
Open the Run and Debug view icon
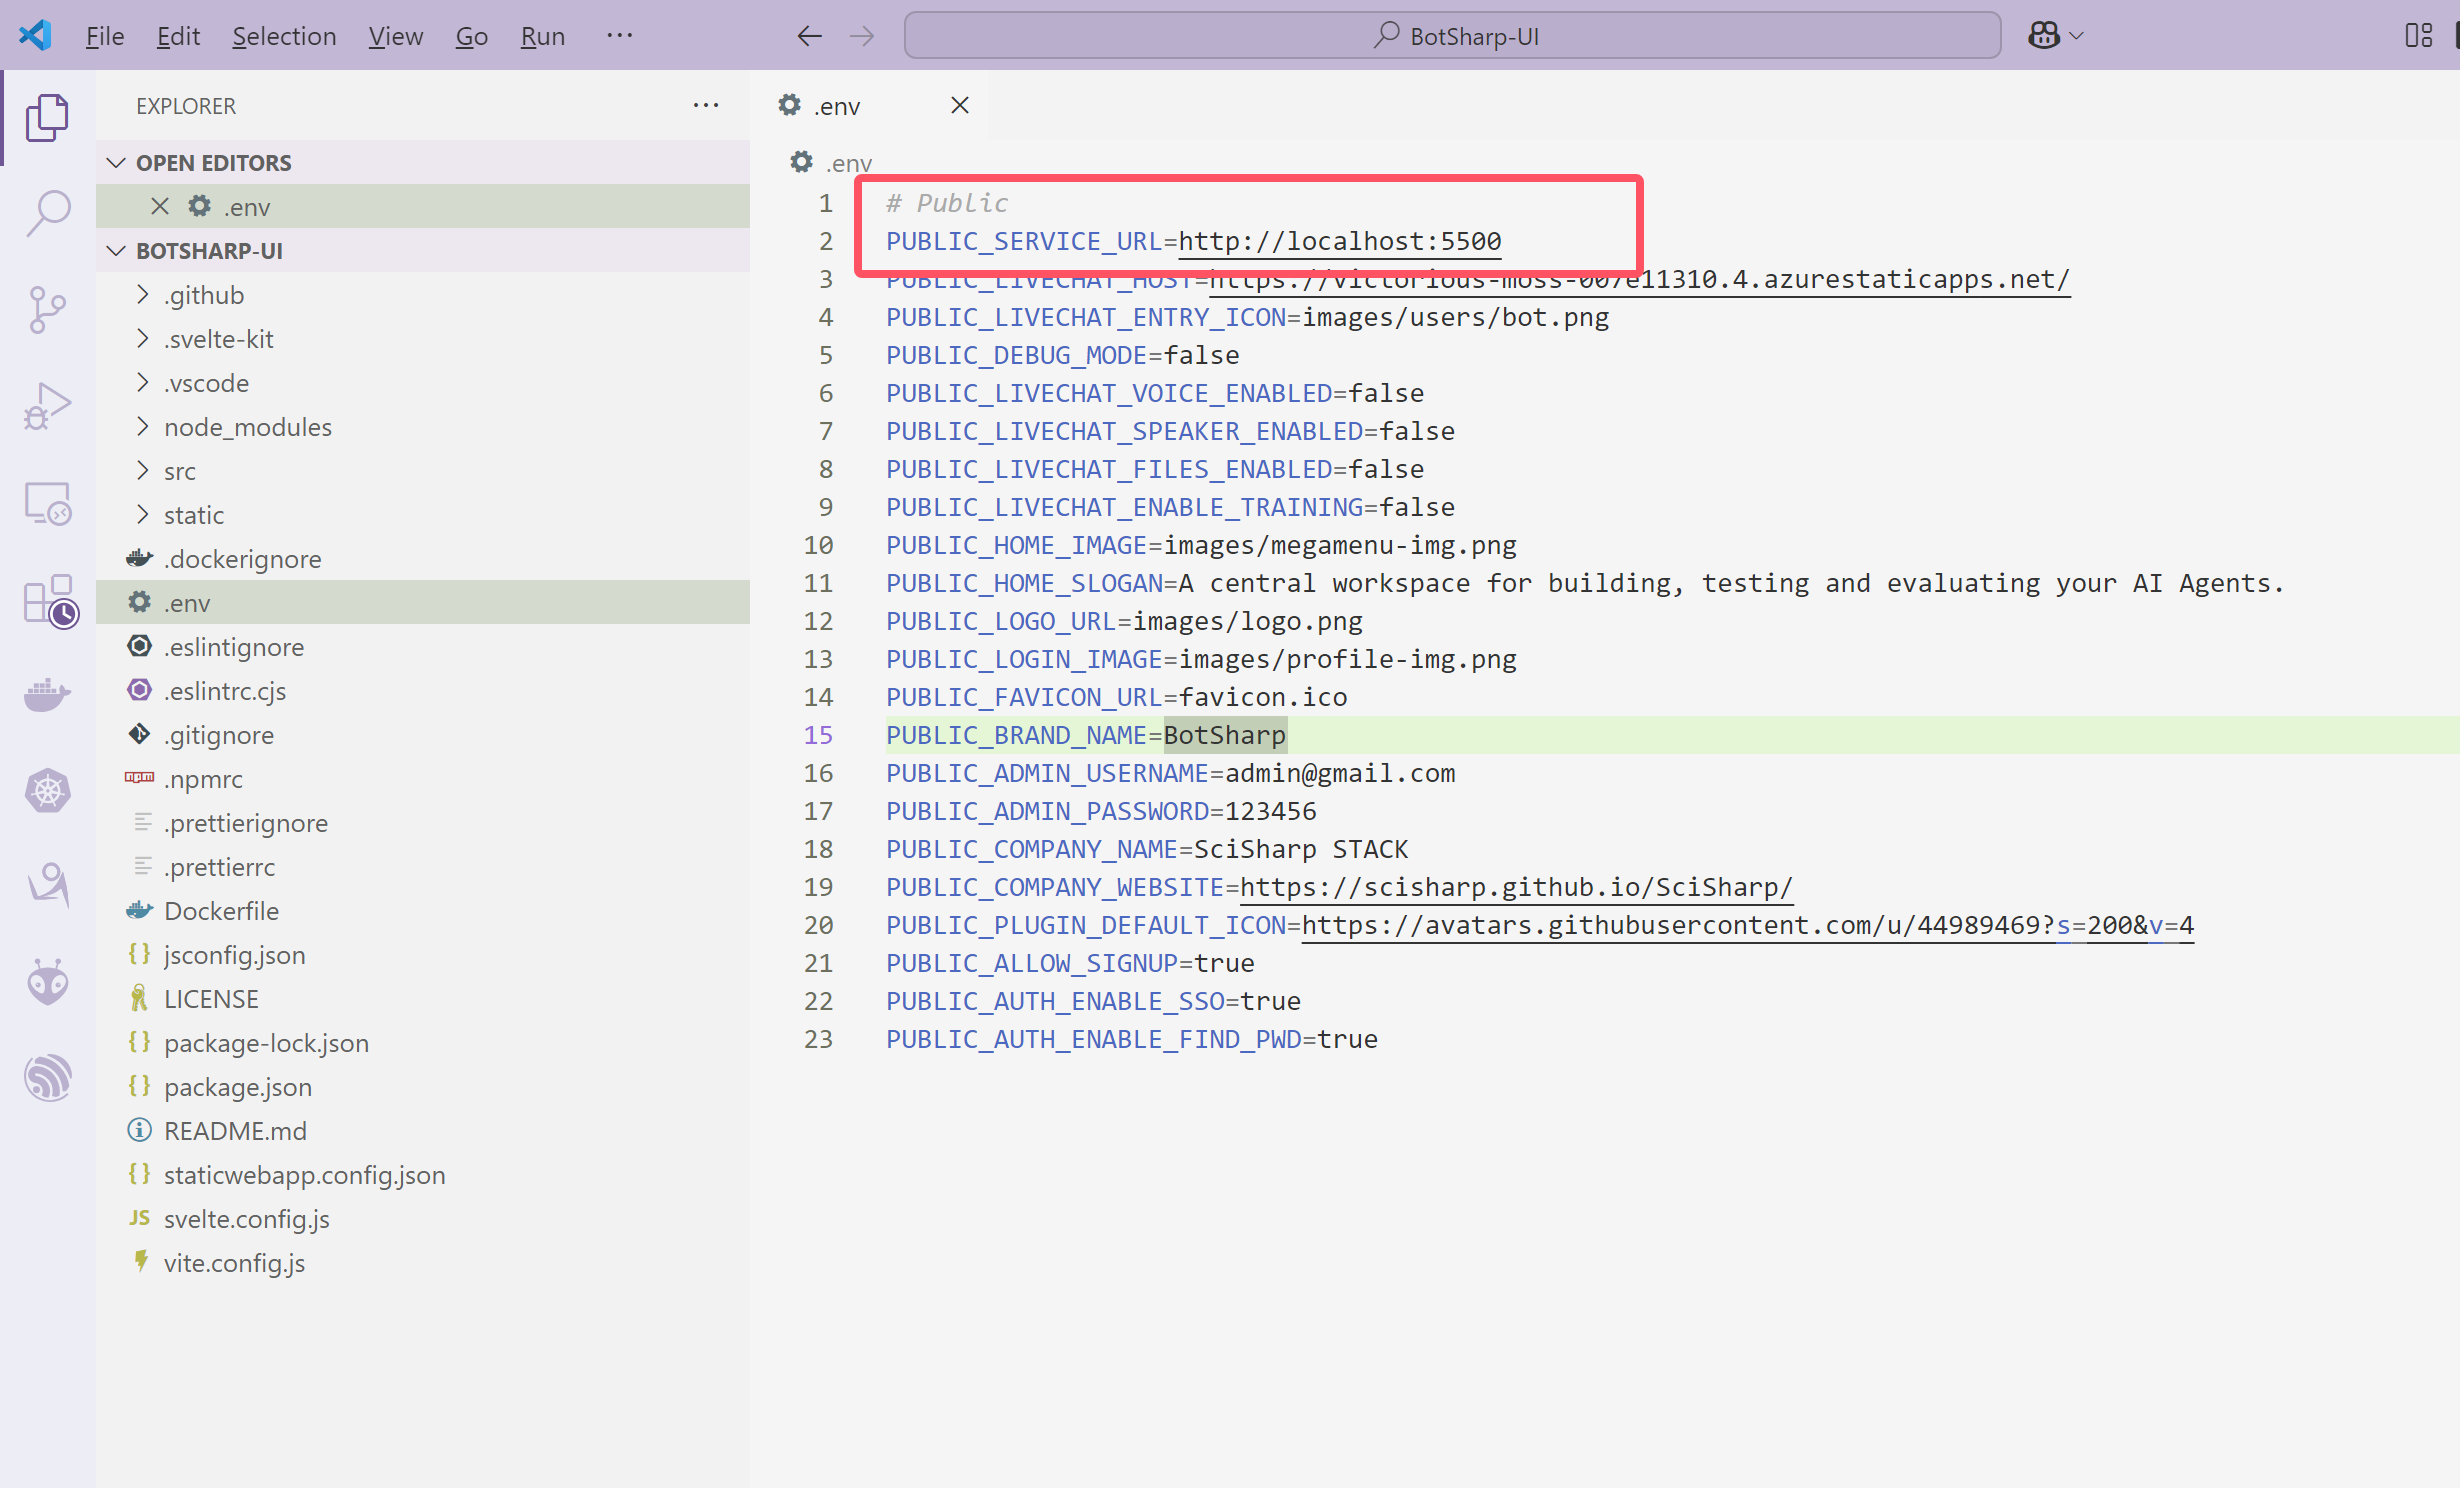pos(47,405)
